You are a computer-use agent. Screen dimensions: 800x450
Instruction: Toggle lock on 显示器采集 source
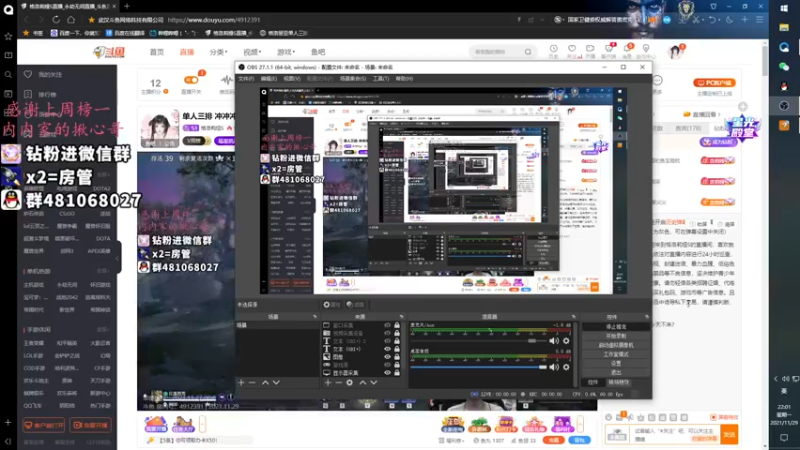(x=396, y=372)
